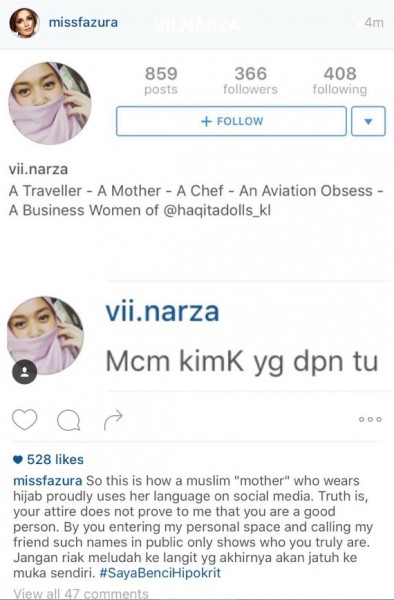Open the three-dot more options menu
Viewport: 394px width, 600px height.
coord(370,419)
